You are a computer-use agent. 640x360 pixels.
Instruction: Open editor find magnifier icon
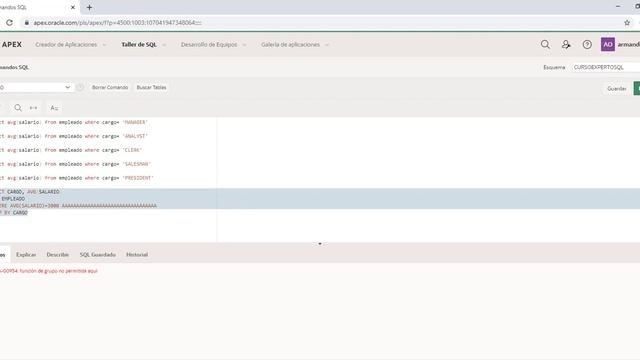(18, 108)
